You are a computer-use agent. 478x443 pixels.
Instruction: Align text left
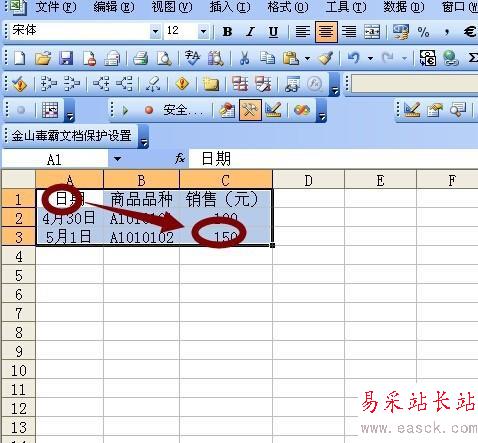pos(303,32)
